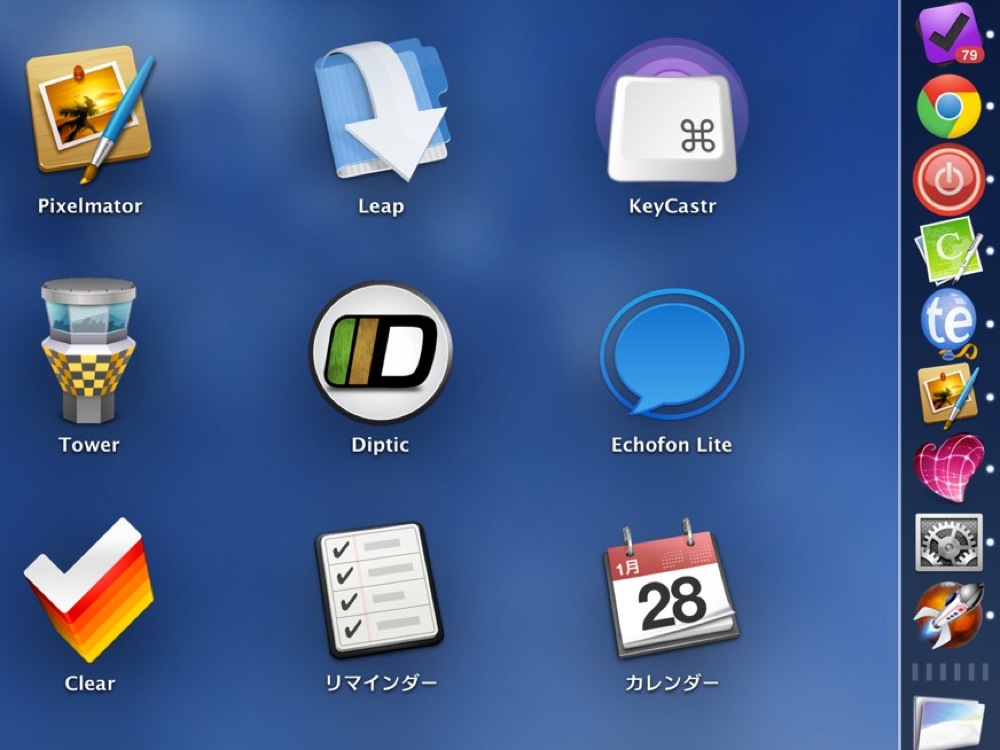Launch the Leap app icon
1000x750 pixels.
[x=381, y=108]
